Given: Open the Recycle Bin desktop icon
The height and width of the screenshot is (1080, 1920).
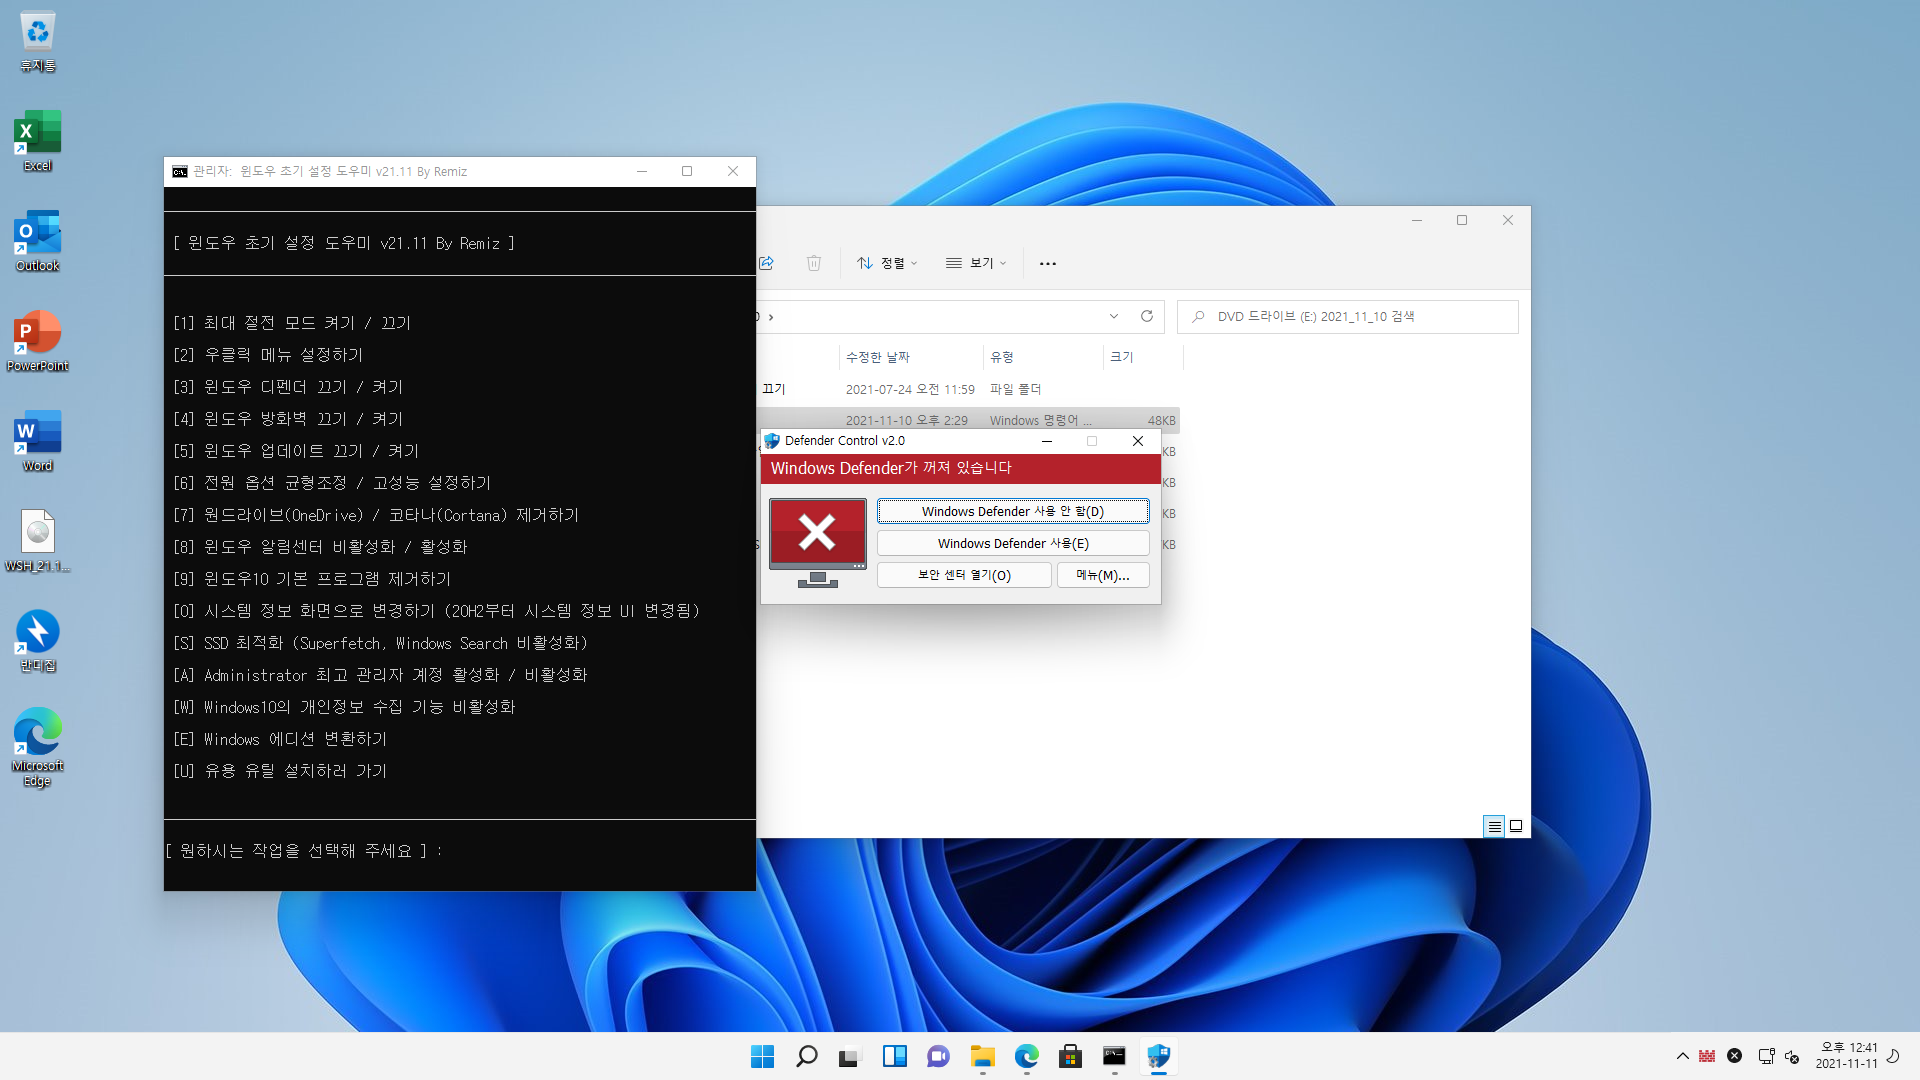Looking at the screenshot, I should click(x=37, y=42).
